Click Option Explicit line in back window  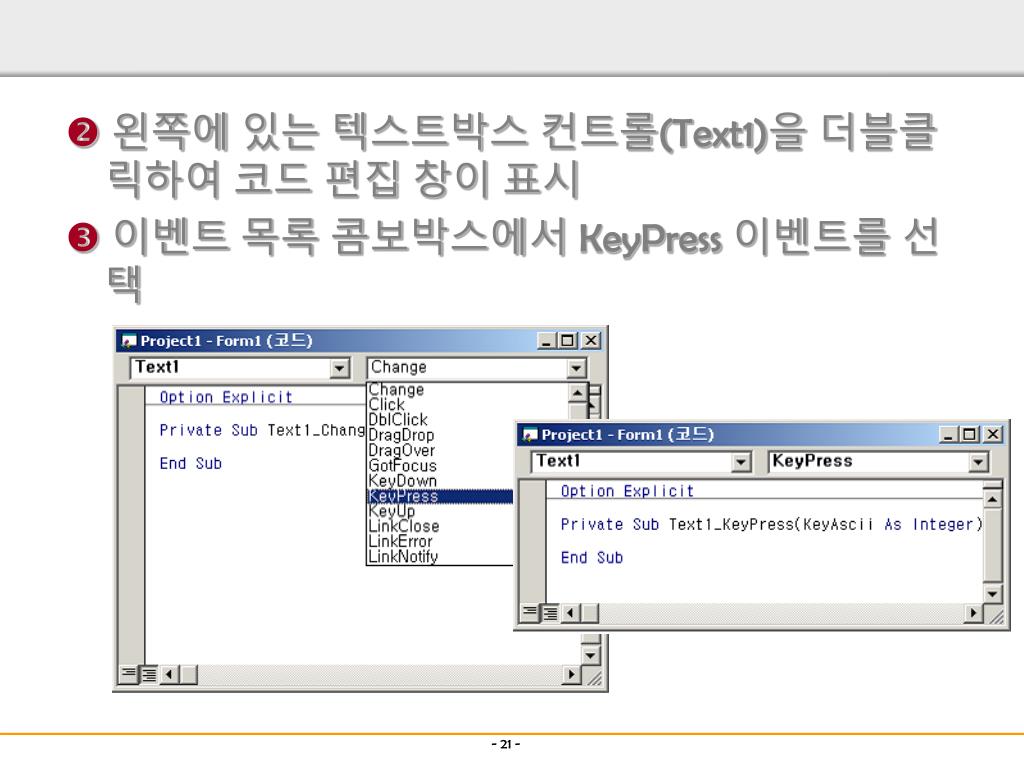(226, 397)
